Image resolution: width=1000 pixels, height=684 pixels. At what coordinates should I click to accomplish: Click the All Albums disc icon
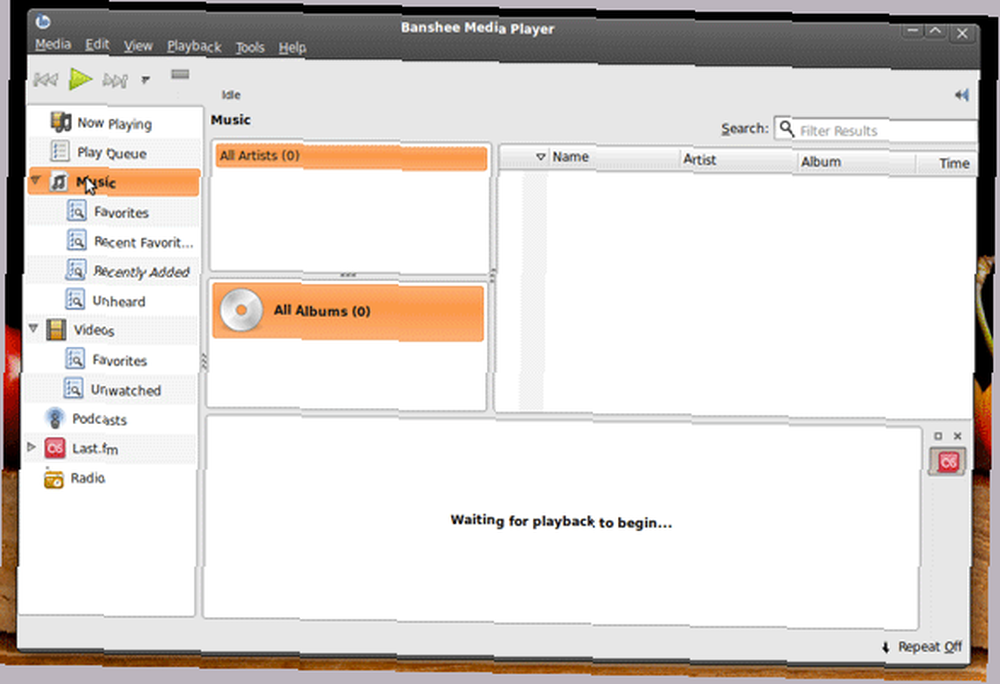241,310
